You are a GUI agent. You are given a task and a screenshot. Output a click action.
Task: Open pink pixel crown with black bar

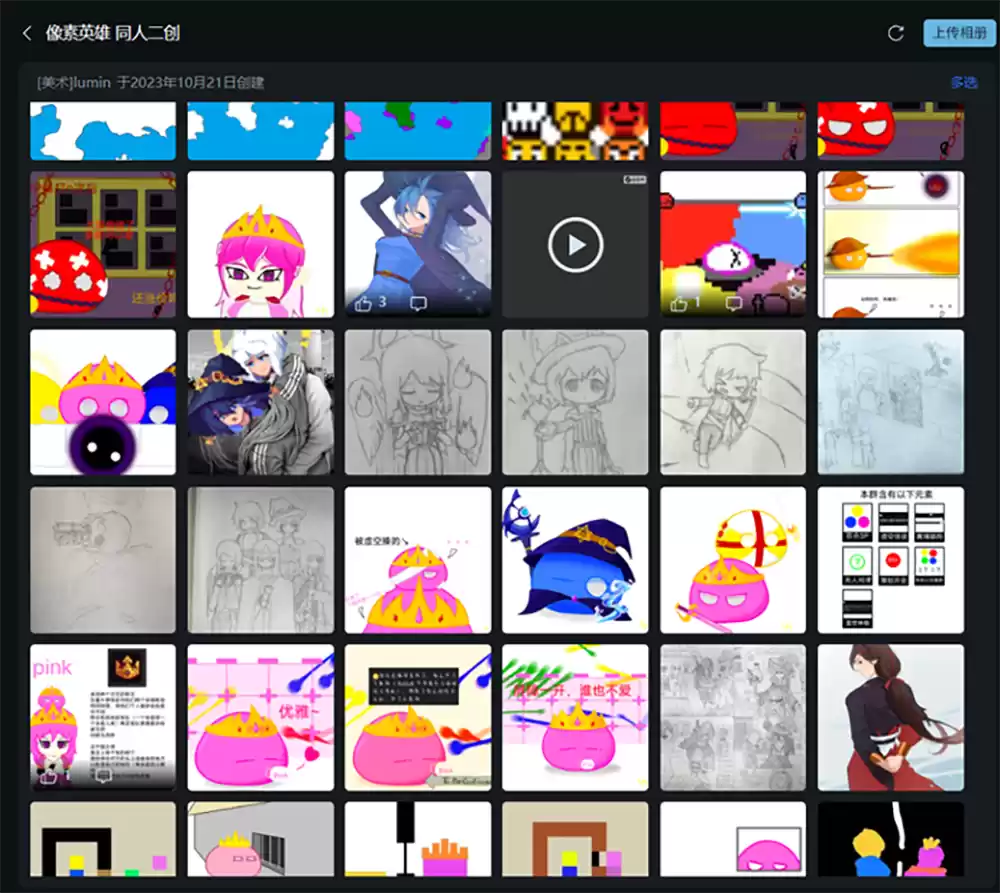[x=418, y=839]
